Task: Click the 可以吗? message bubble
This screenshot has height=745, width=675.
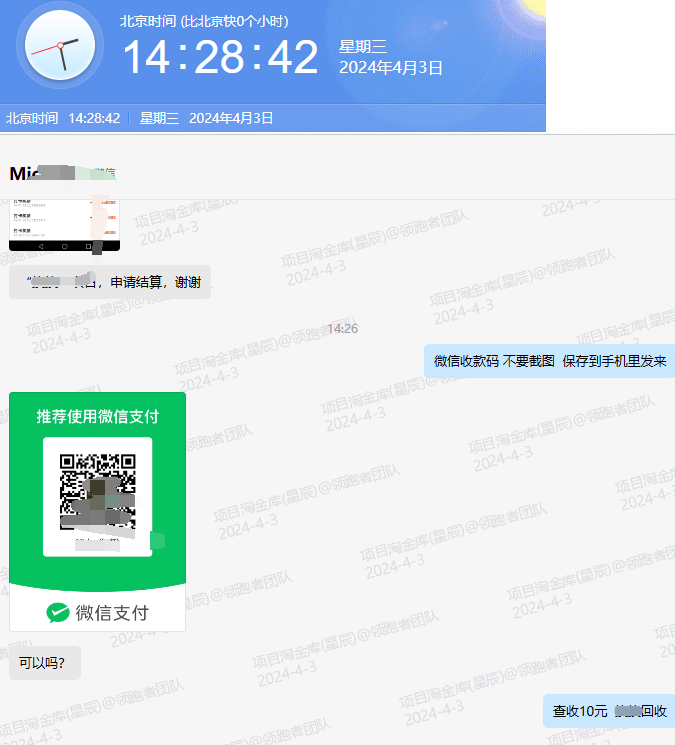Action: [45, 663]
